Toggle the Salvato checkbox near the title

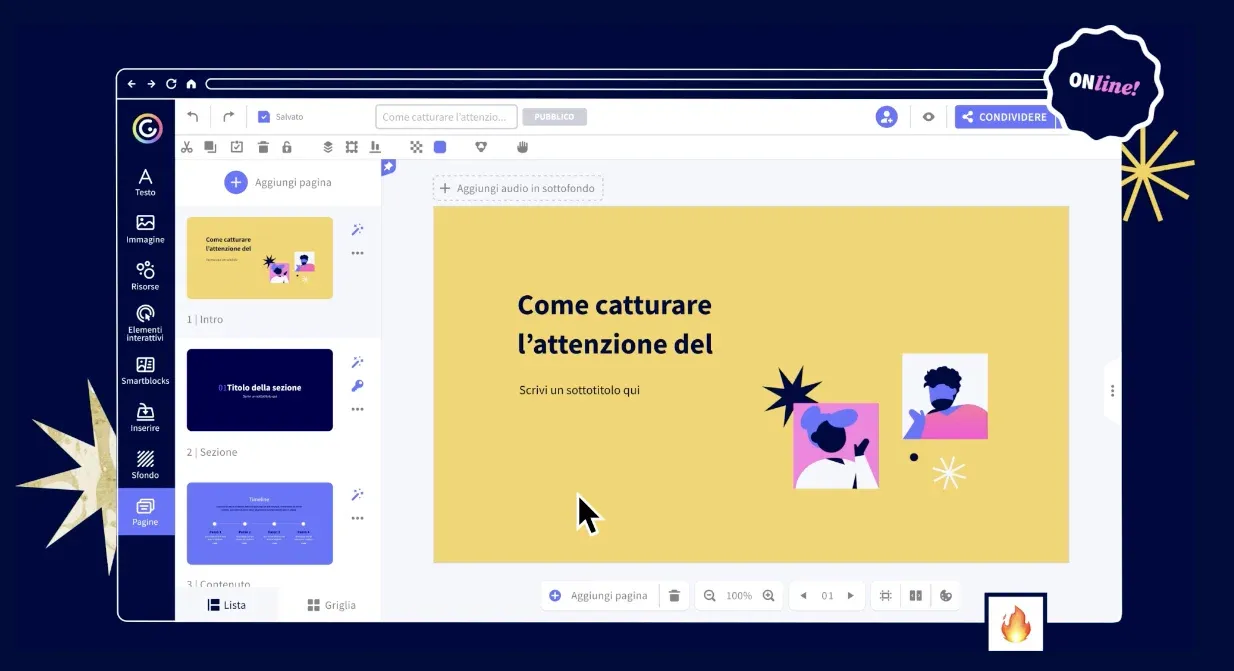coord(263,116)
